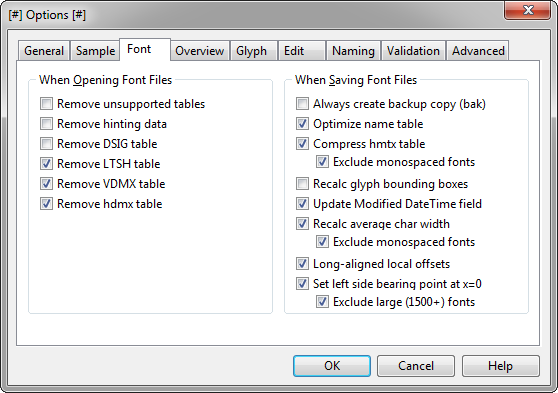
Task: Enable Recalc glyph bounding boxes
Action: point(302,184)
